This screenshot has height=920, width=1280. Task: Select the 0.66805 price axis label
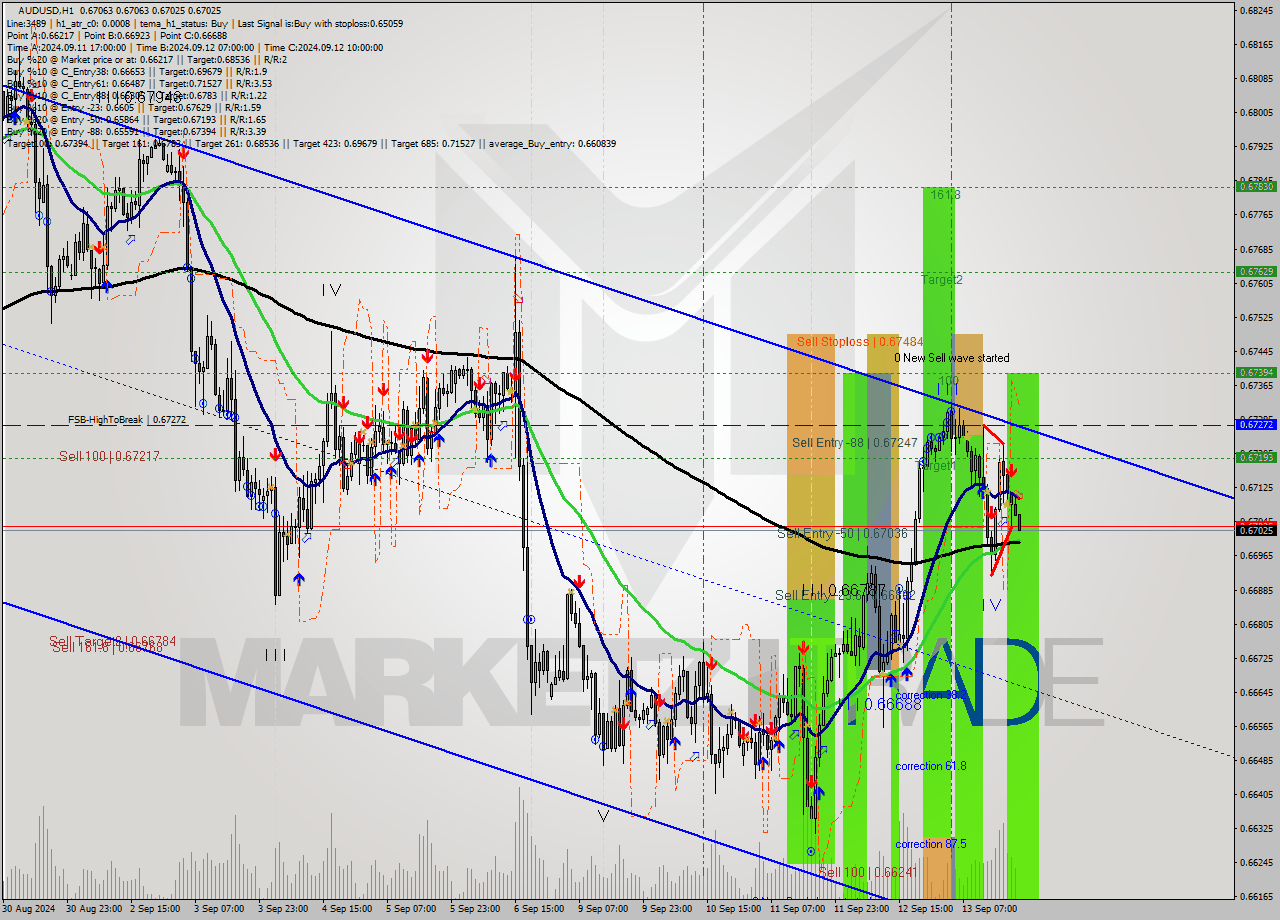1256,624
